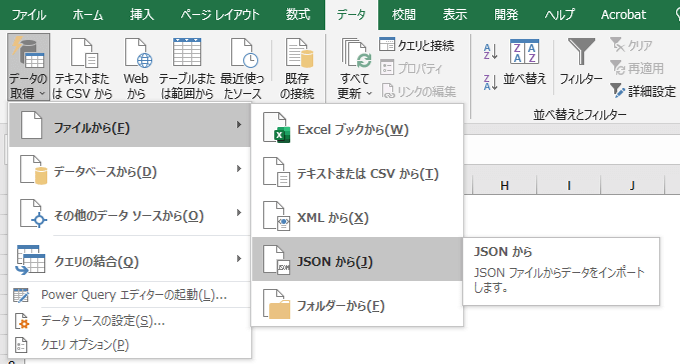
Task: Click テキストまたは CSV から ribbon icon
Action: click(82, 67)
